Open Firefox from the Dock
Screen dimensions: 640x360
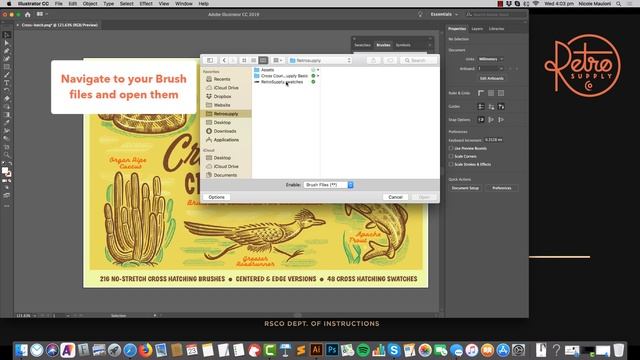pos(145,350)
